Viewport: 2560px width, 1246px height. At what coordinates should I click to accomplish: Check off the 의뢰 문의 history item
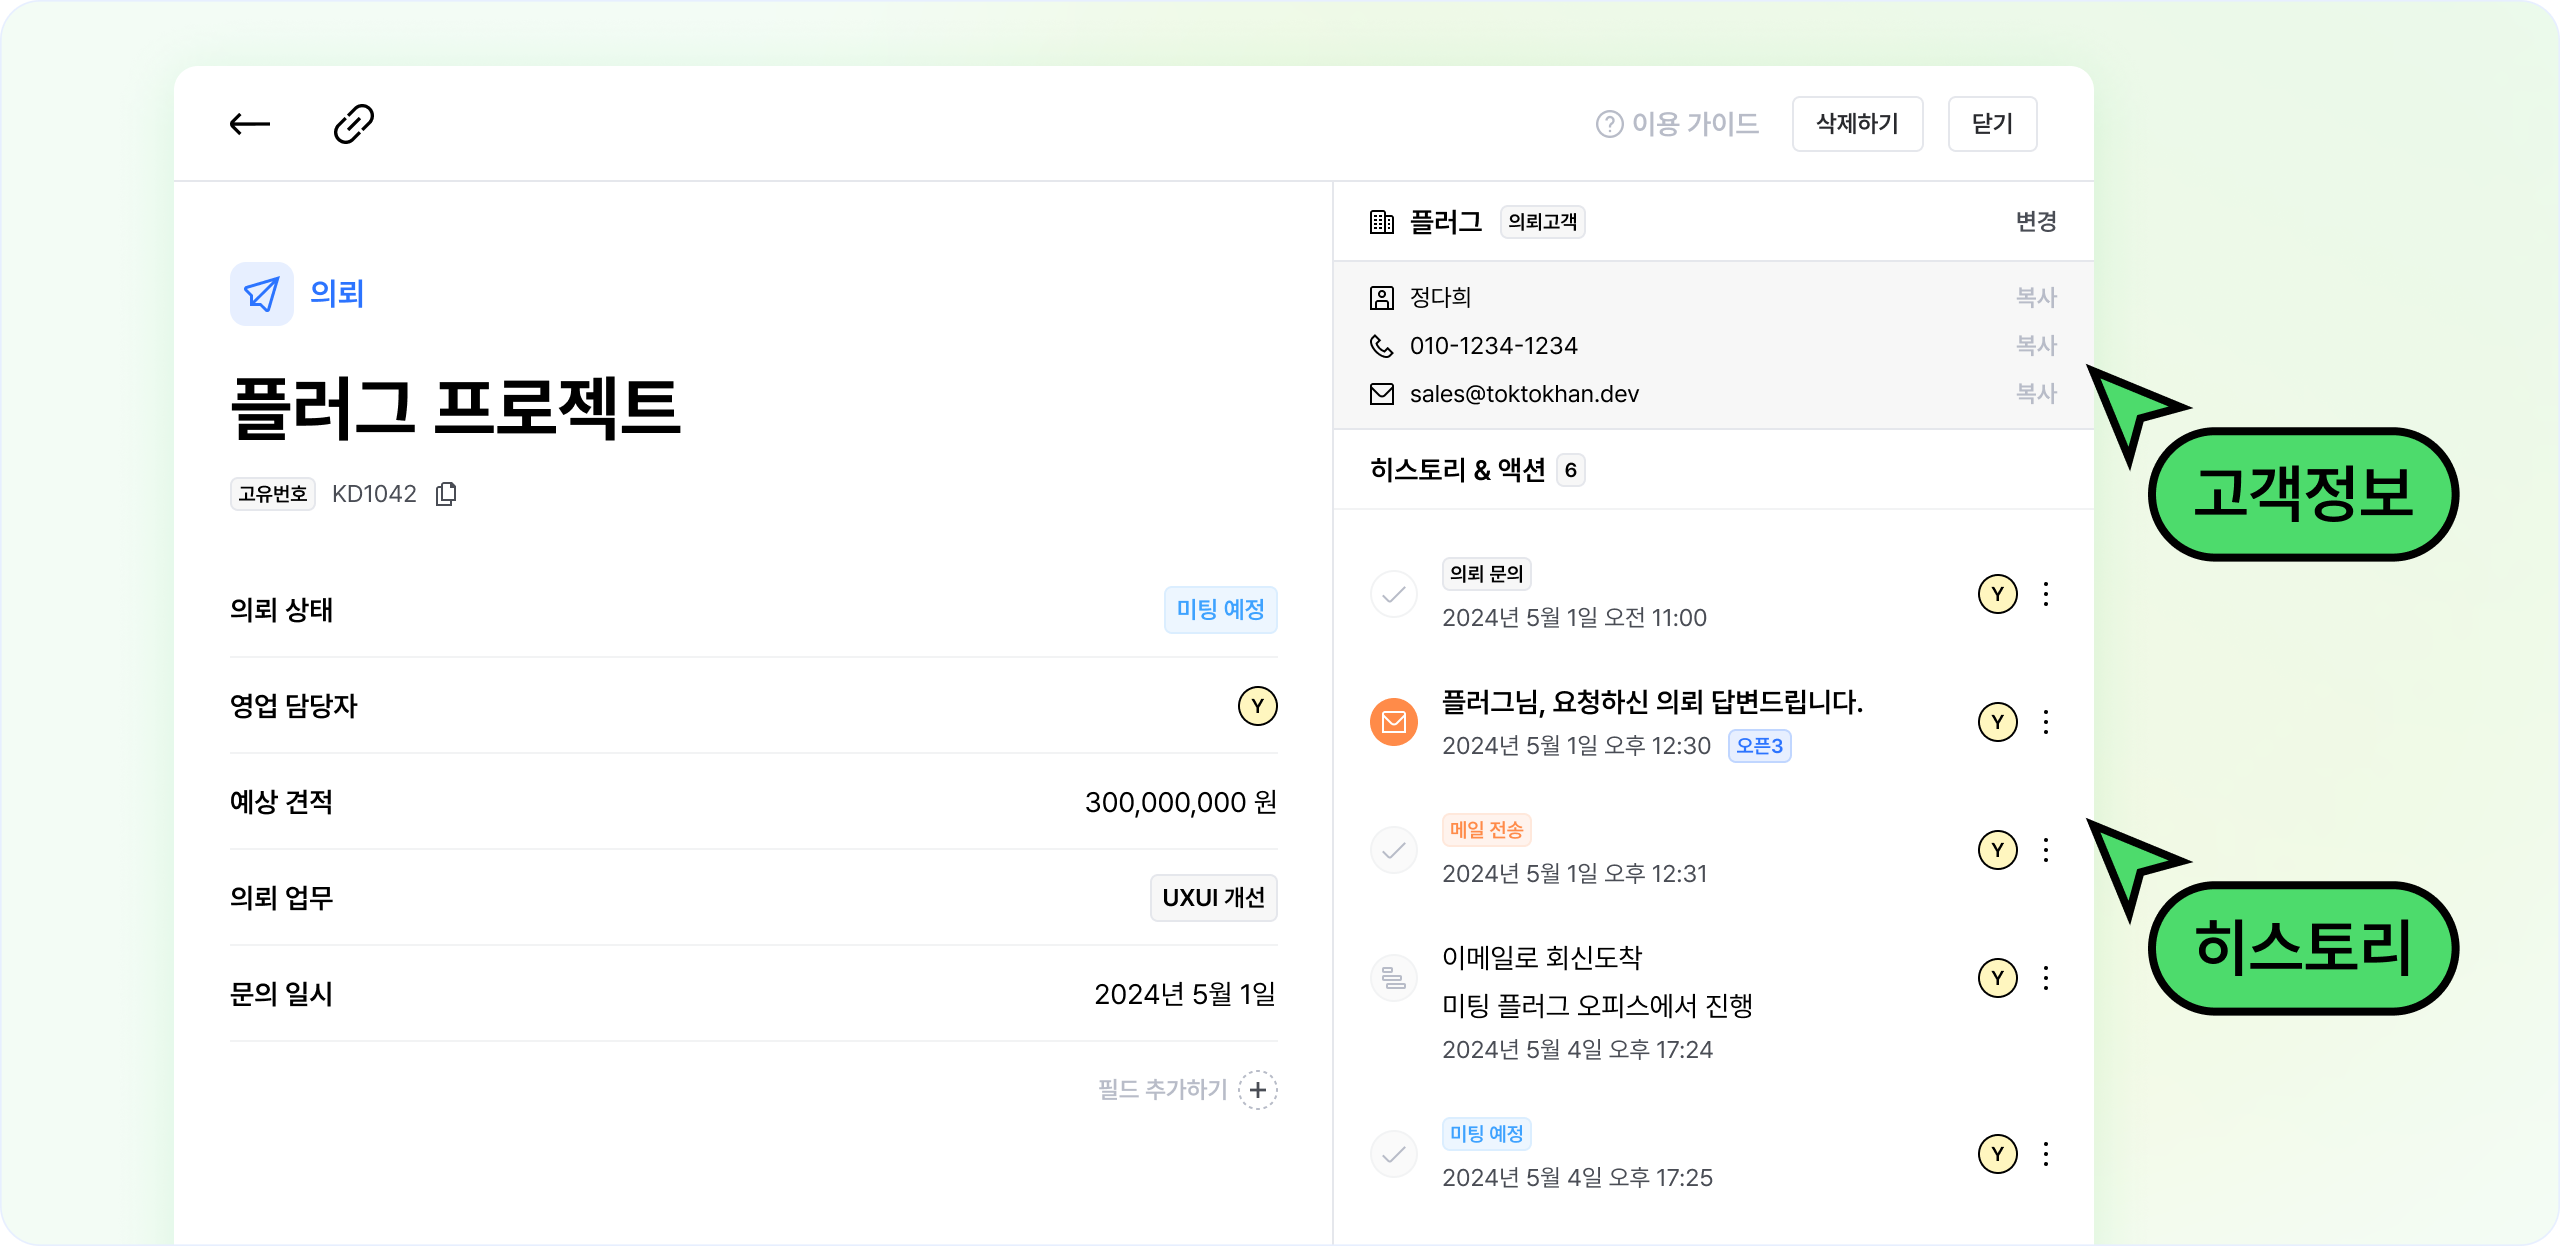[1393, 595]
